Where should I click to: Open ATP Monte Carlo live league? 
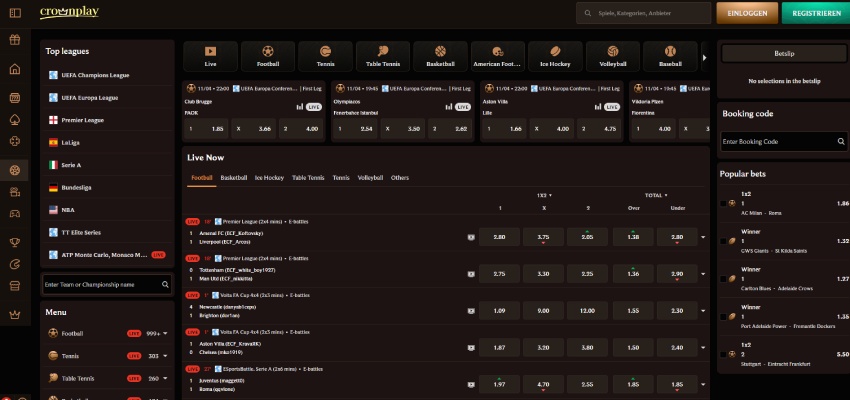tap(107, 255)
